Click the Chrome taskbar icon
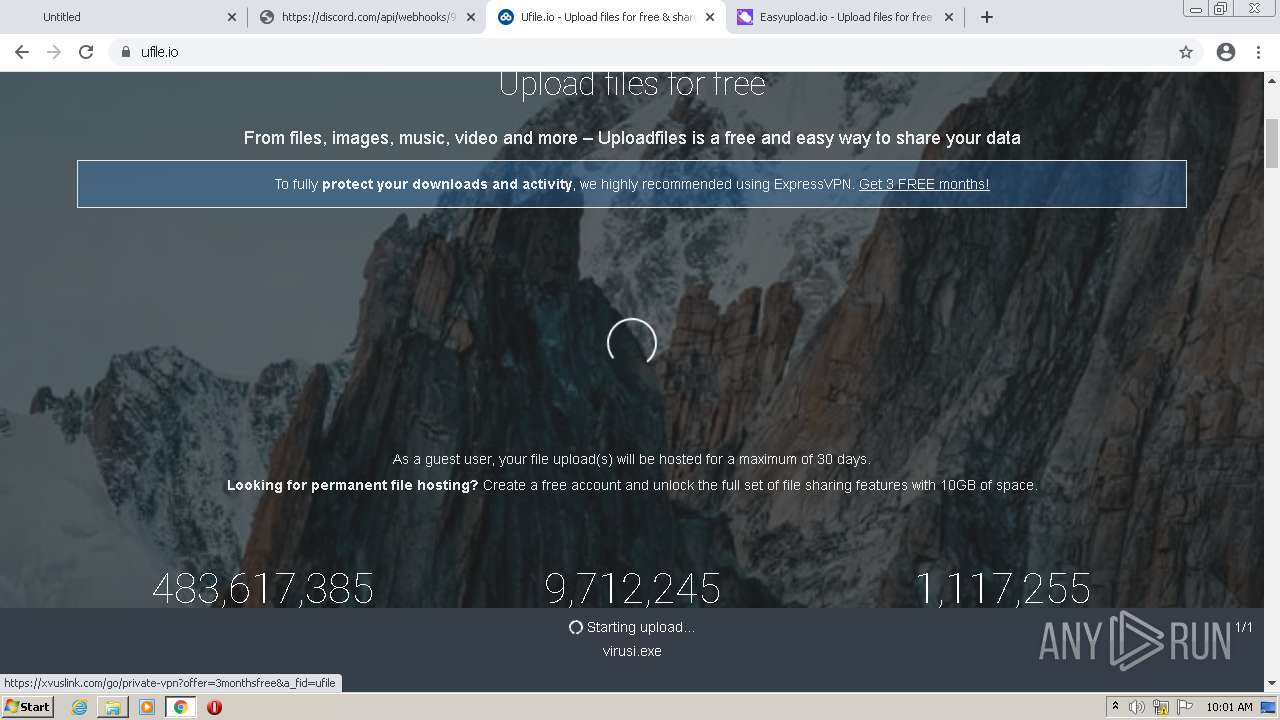Screen dimensions: 1280x720 [181, 707]
